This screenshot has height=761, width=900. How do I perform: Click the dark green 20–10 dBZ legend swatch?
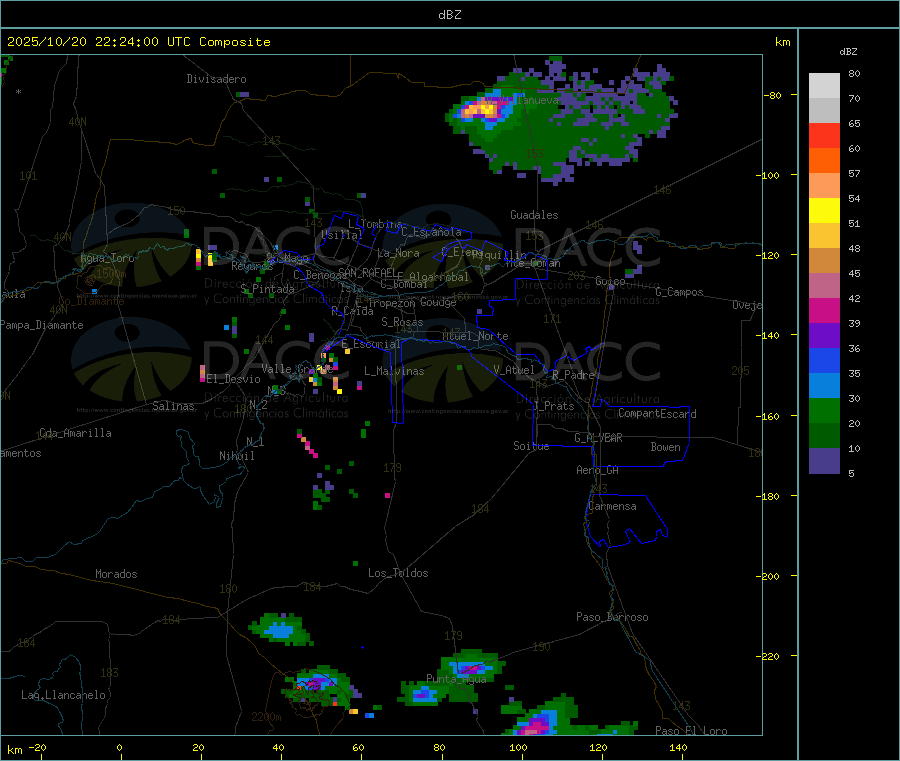coord(824,436)
